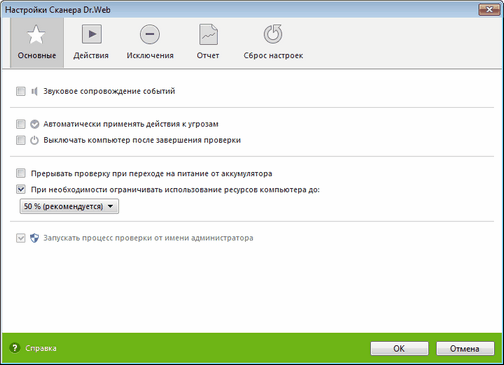Click the speaker icon beside Звуковое сопровождение
Image resolution: width=504 pixels, height=365 pixels.
tap(34, 91)
